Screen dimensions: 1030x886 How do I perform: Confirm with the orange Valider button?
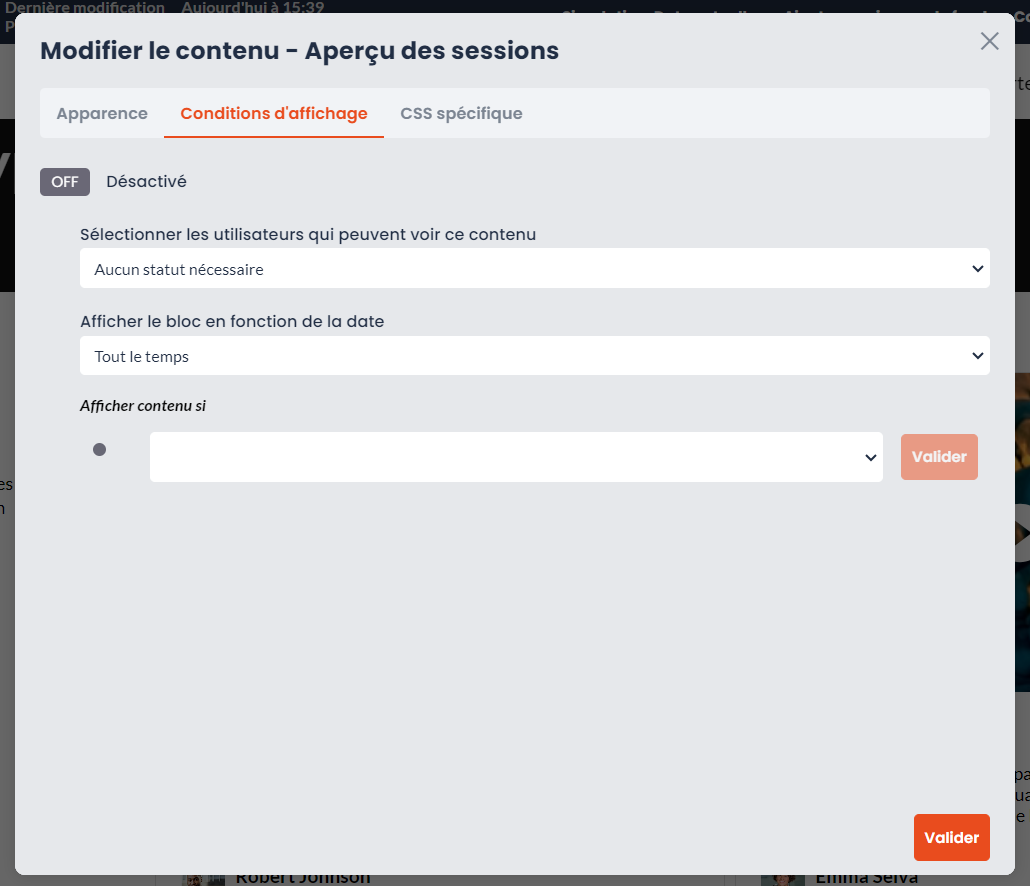click(951, 837)
